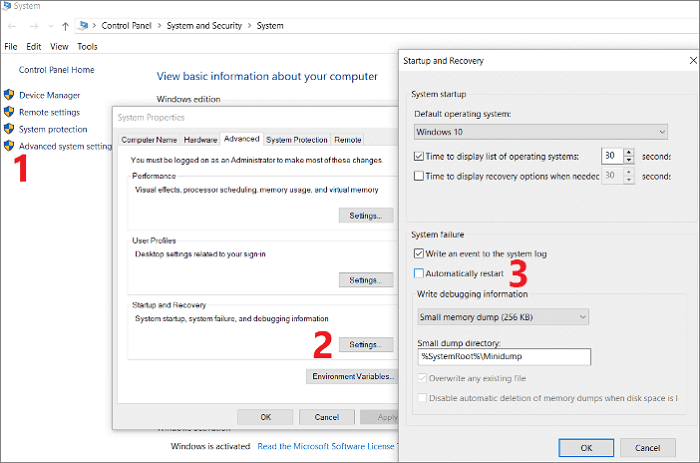Click the up one level arrow

pyautogui.click(x=66, y=26)
